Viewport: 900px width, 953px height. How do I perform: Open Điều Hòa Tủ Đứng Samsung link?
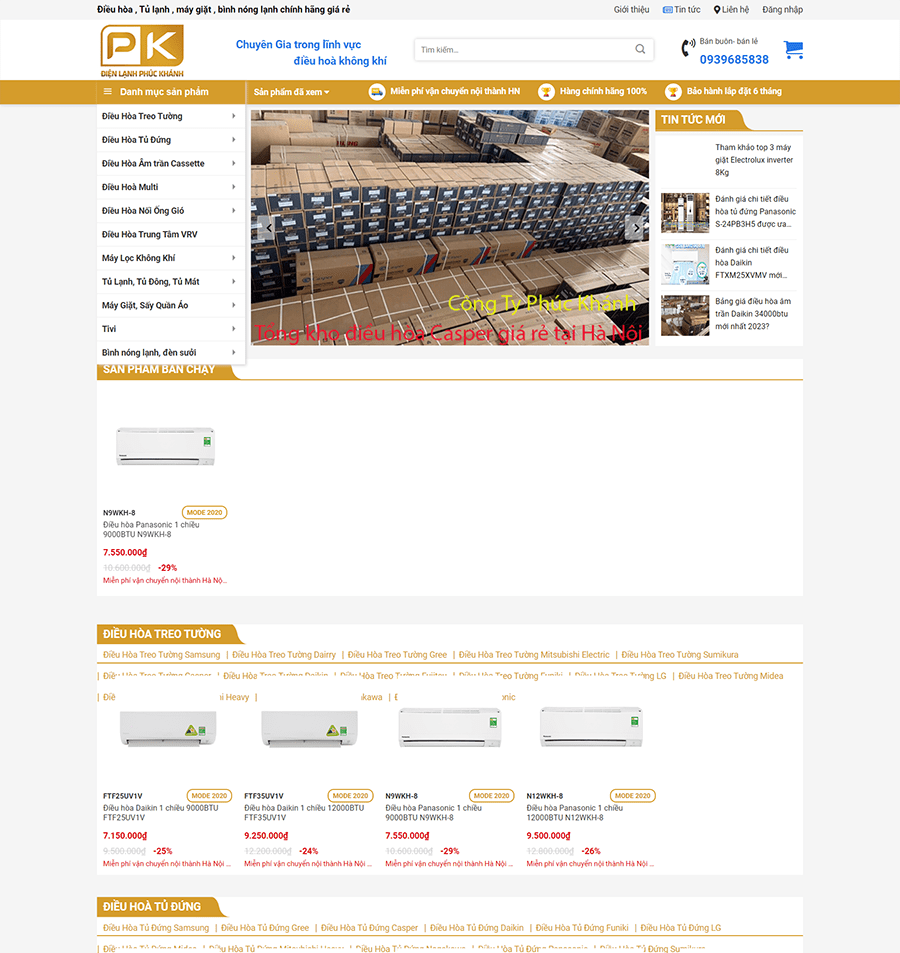[156, 927]
